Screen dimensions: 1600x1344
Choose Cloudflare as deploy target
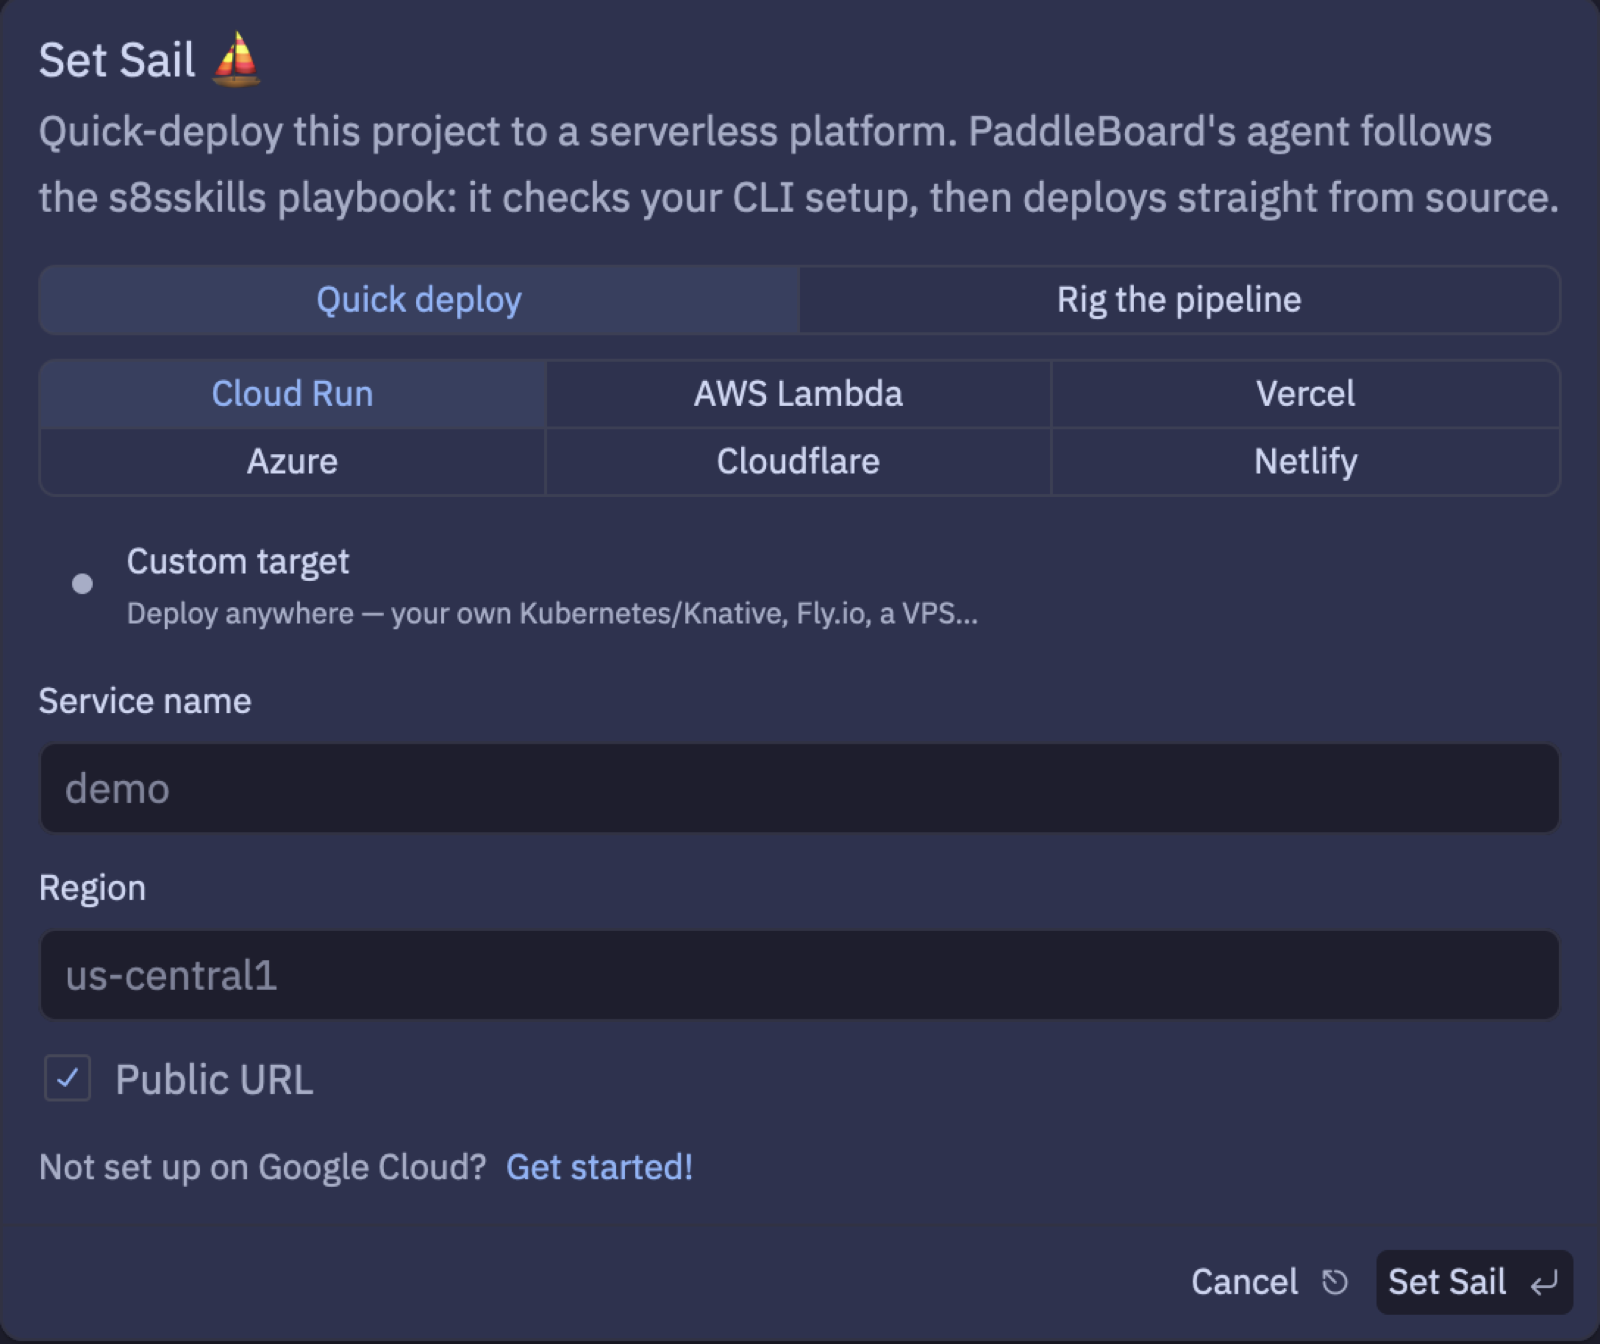(x=798, y=462)
